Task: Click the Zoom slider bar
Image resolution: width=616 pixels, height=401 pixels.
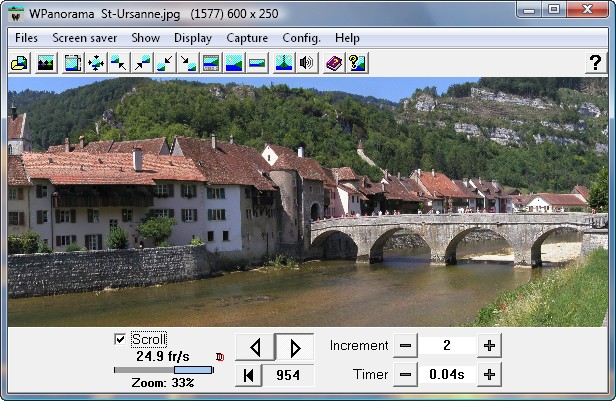Action: click(x=163, y=370)
